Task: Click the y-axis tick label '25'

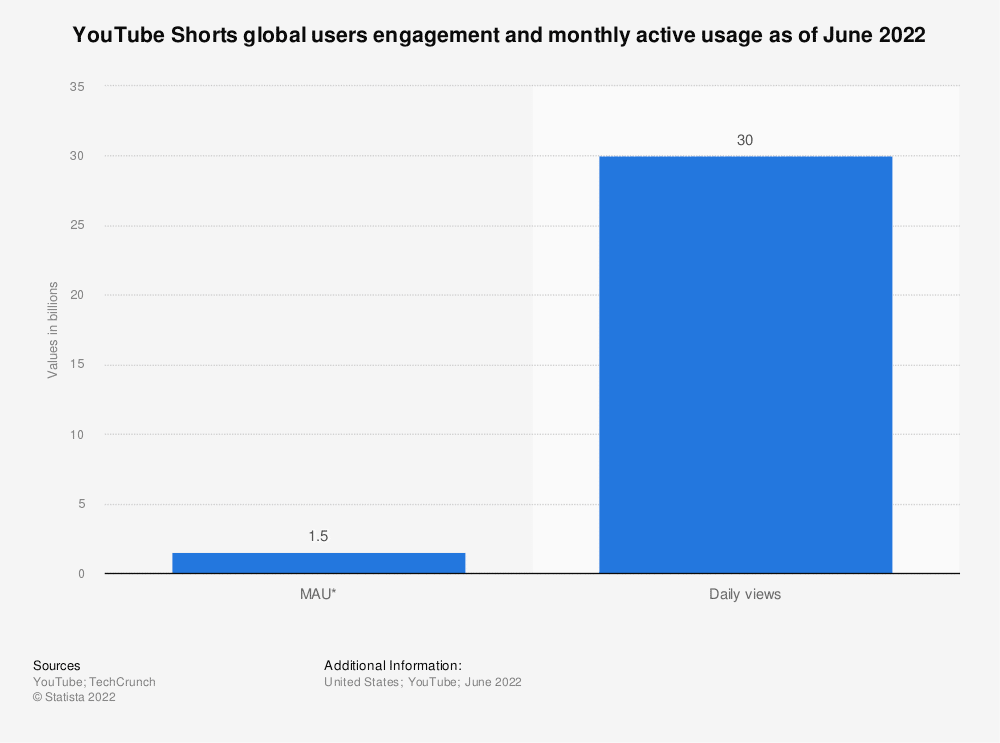Action: (x=77, y=226)
